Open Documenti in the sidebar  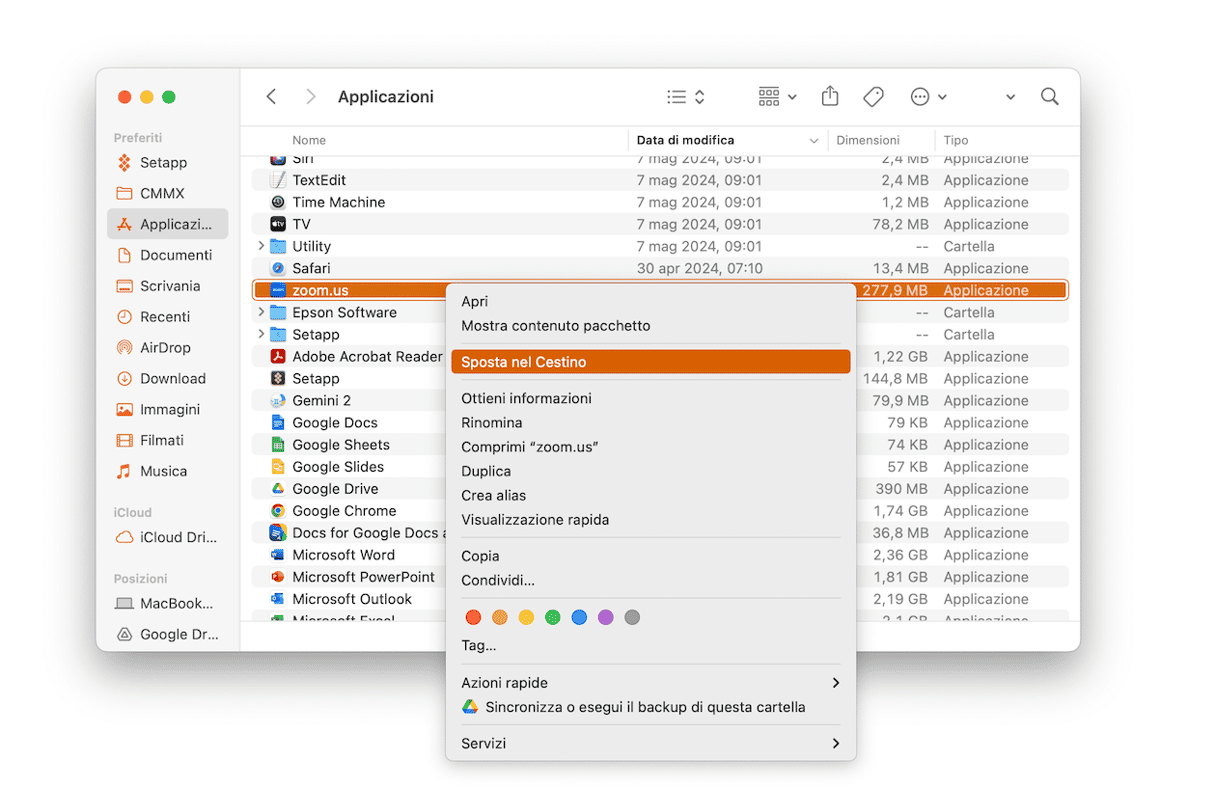pyautogui.click(x=167, y=255)
